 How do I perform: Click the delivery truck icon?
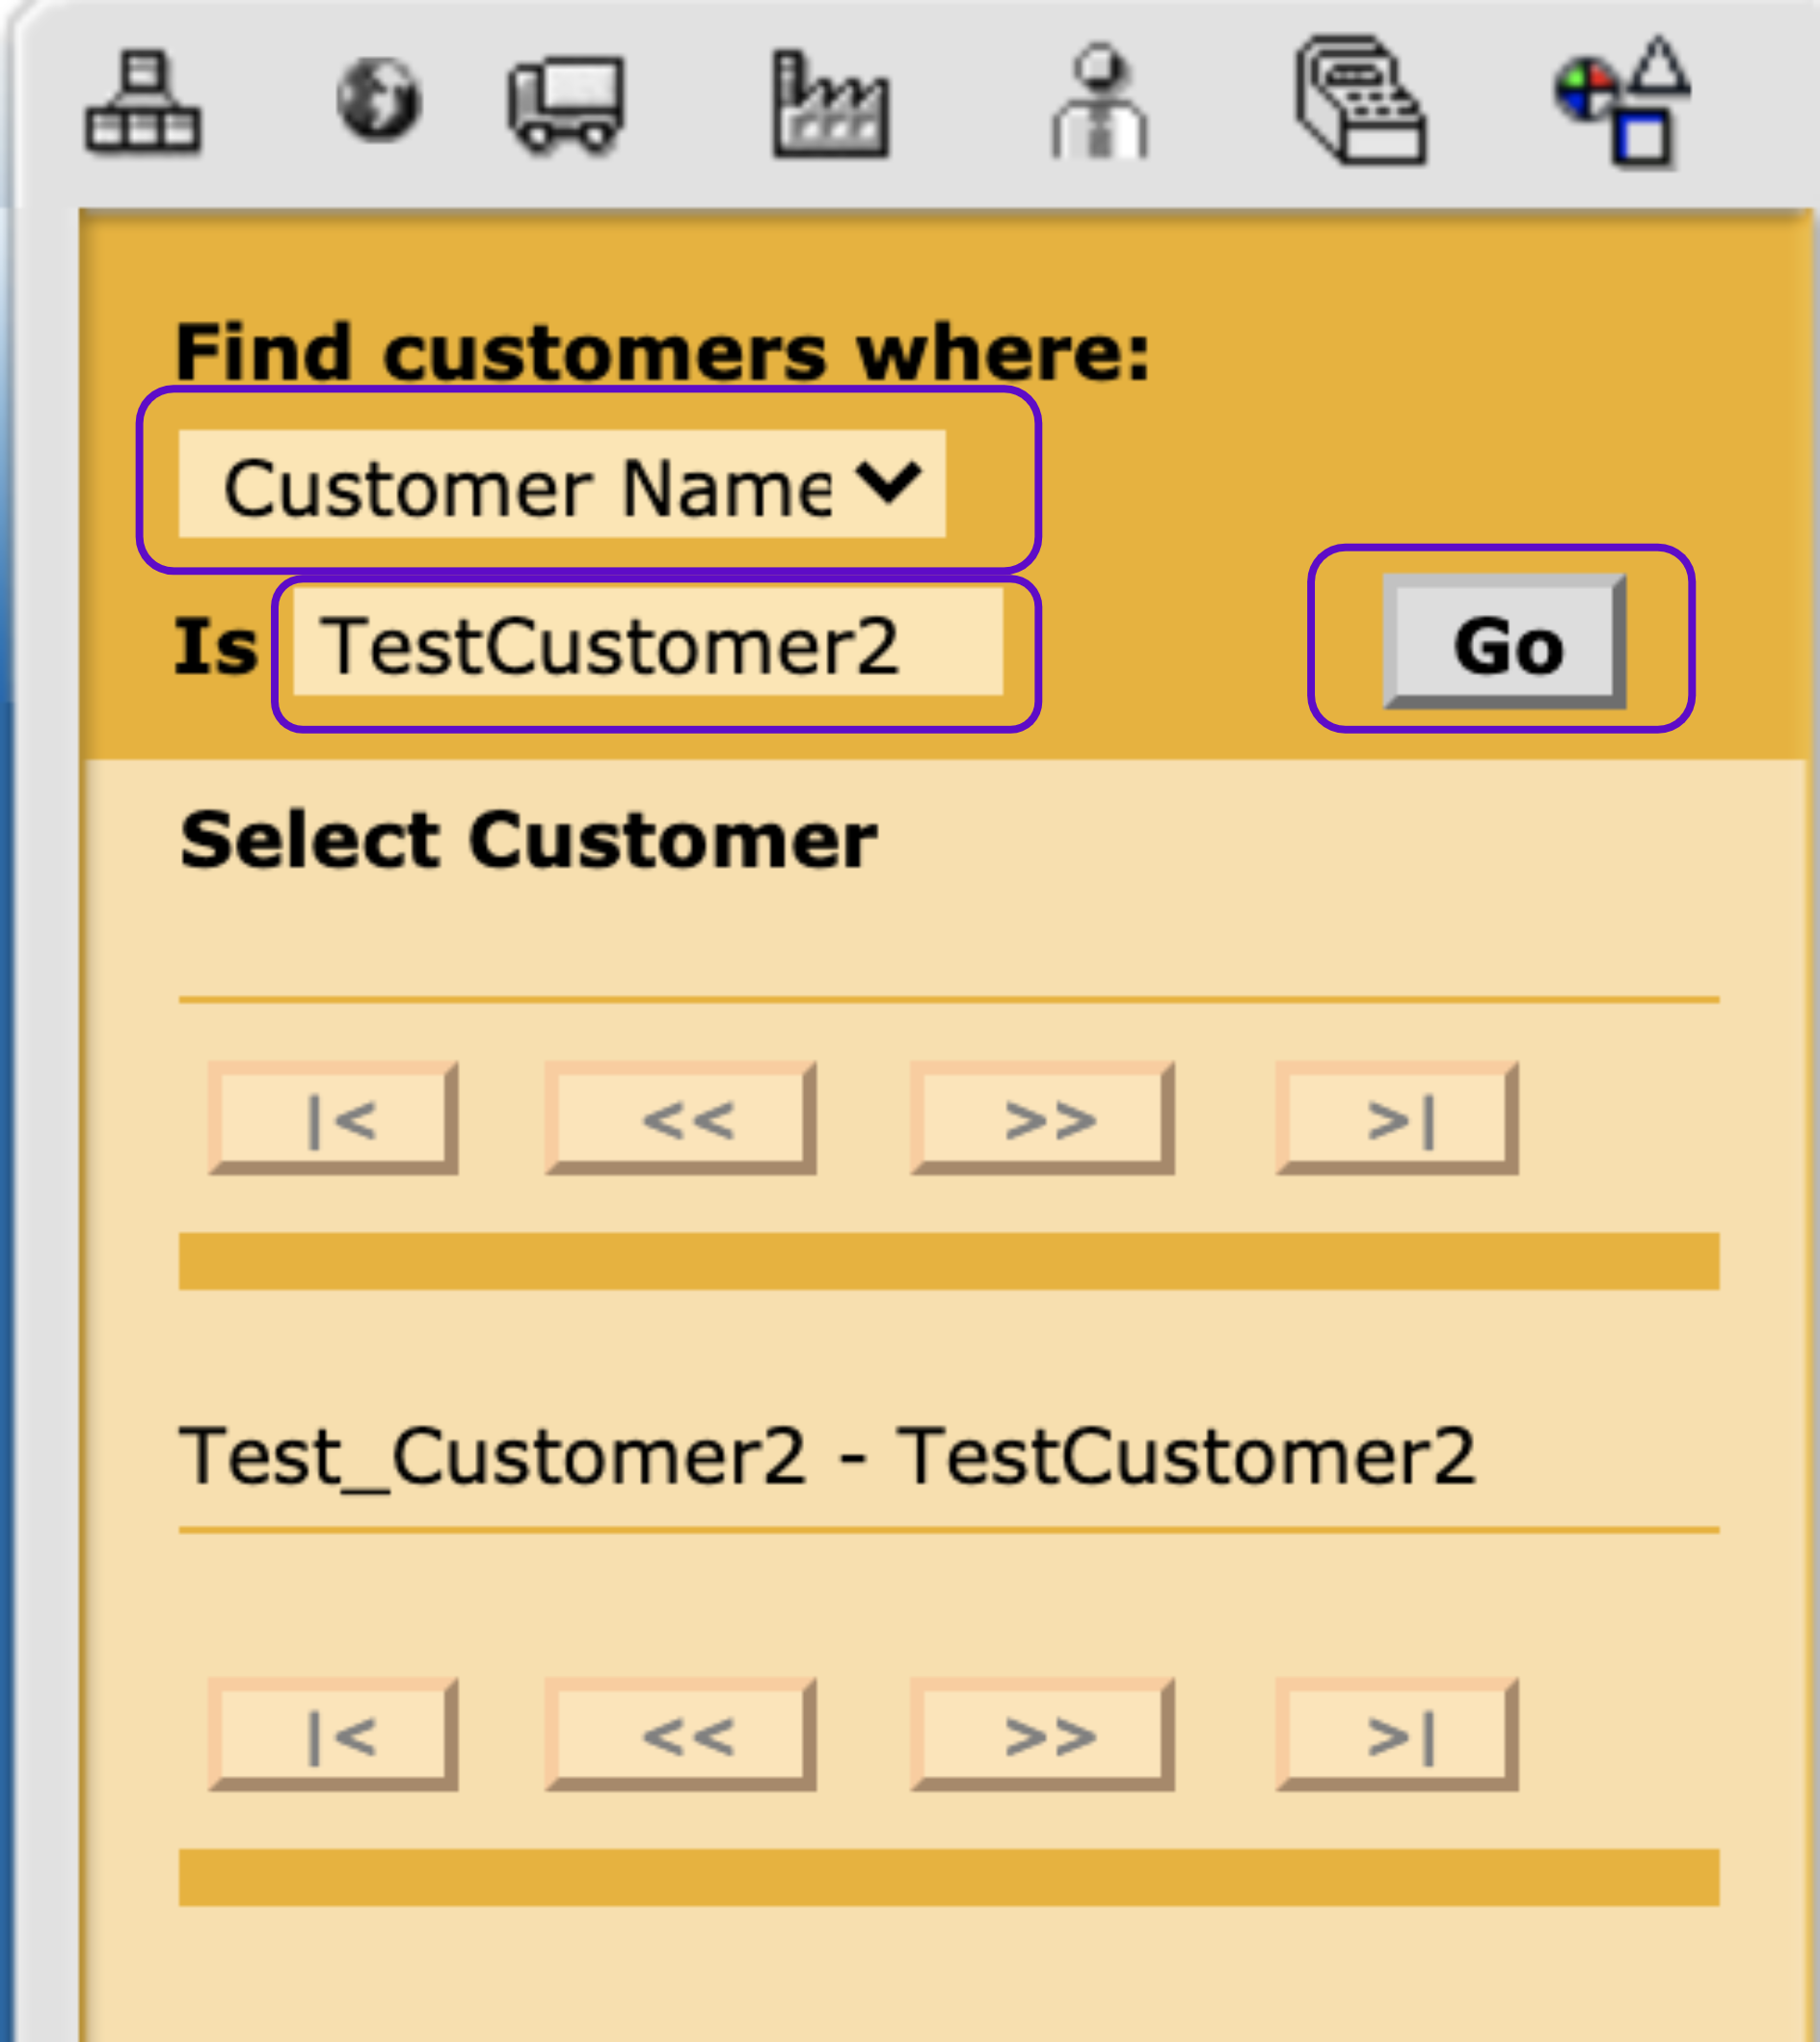(566, 104)
